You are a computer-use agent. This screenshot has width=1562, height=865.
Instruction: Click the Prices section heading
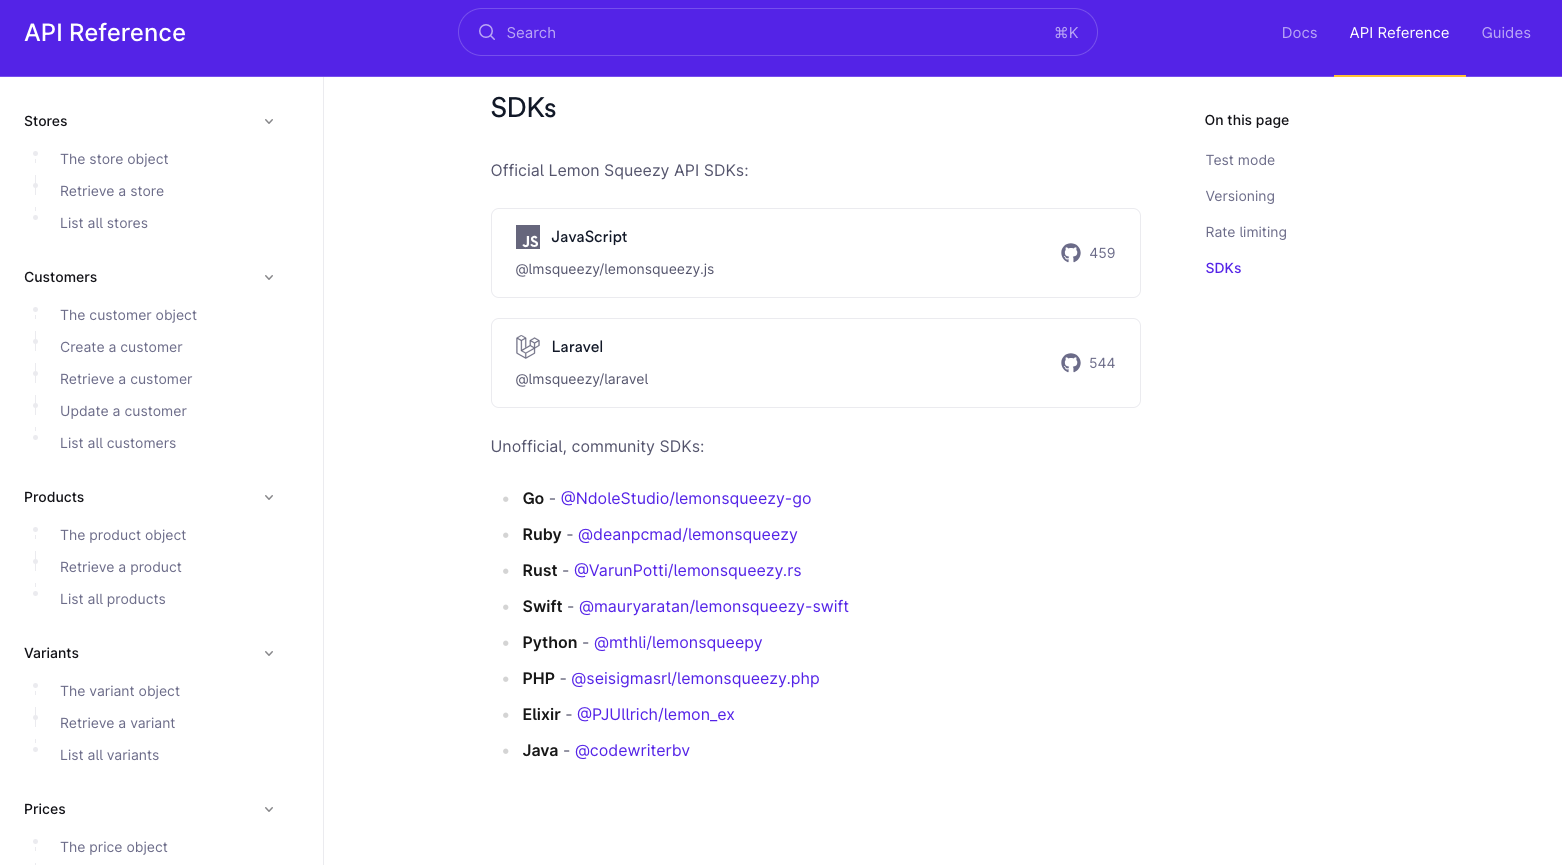[45, 809]
